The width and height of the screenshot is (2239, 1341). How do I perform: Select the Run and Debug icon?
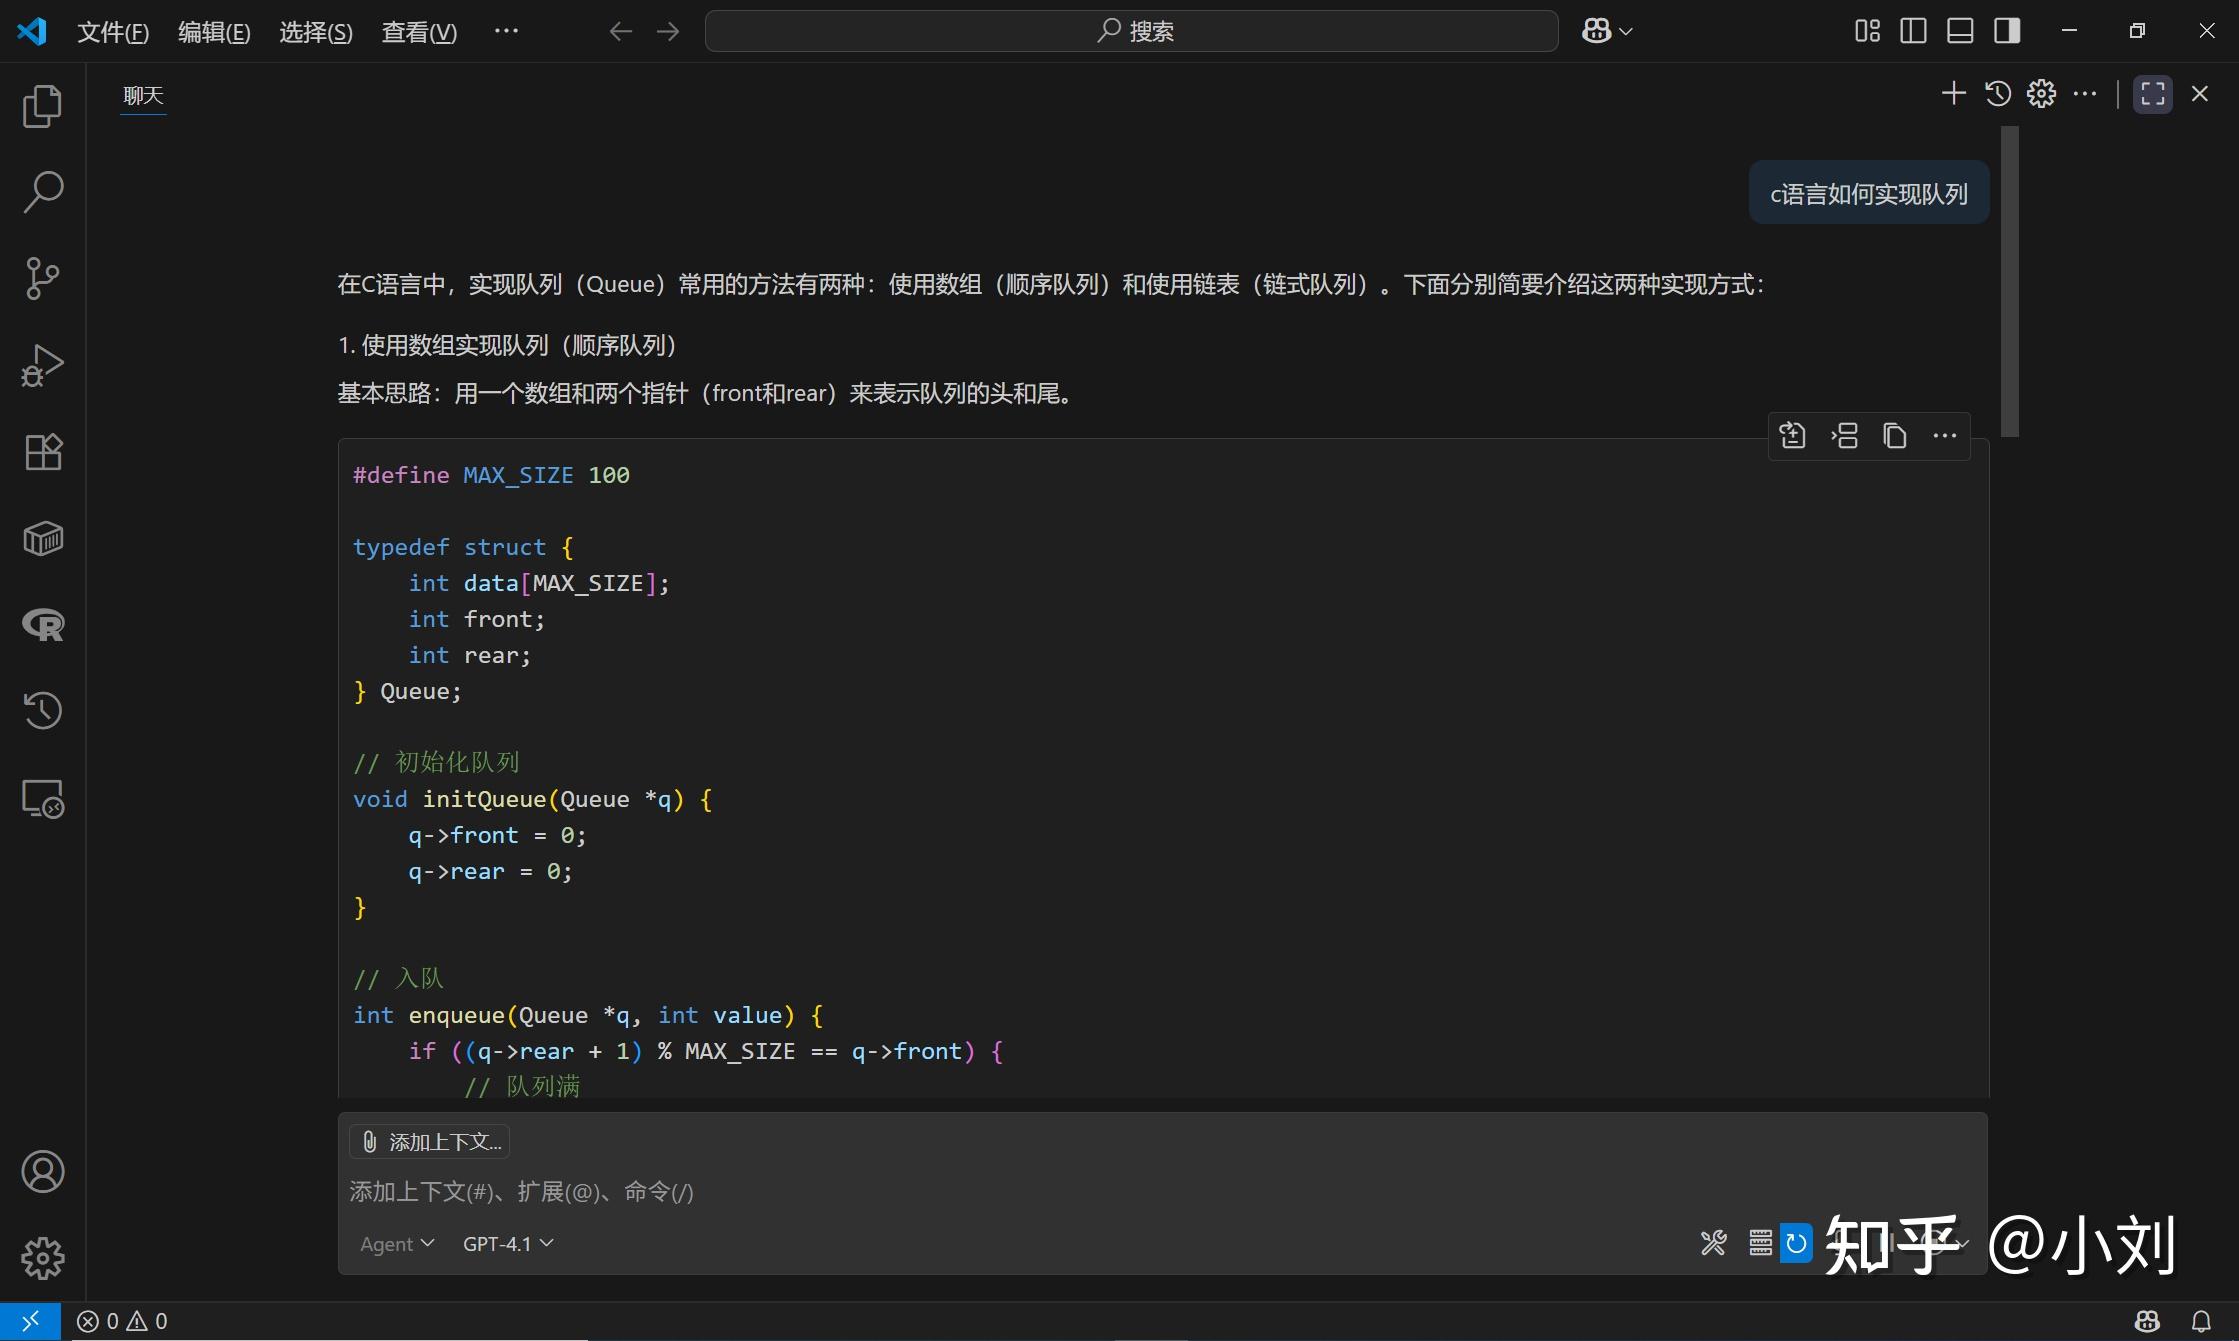tap(42, 364)
